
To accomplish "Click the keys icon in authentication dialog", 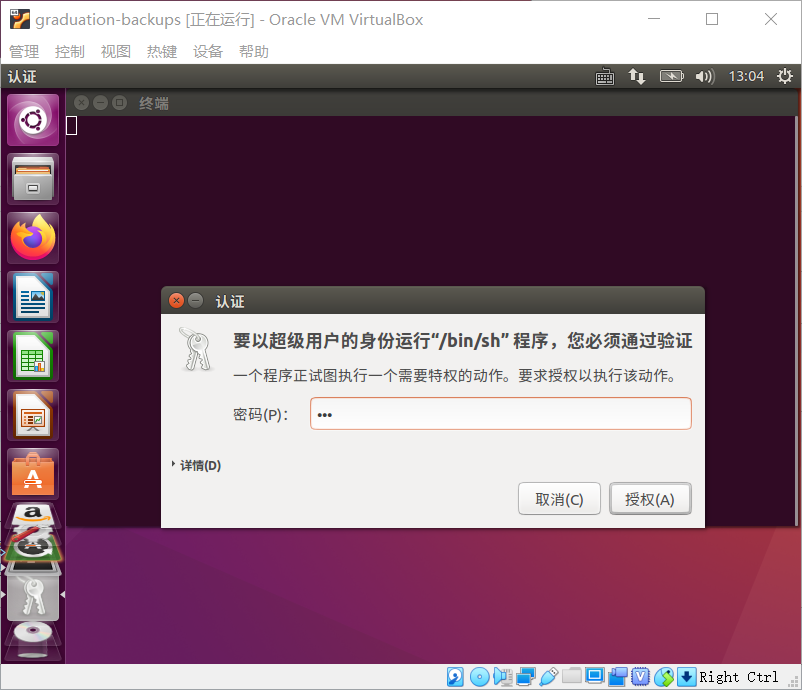I will click(x=196, y=349).
